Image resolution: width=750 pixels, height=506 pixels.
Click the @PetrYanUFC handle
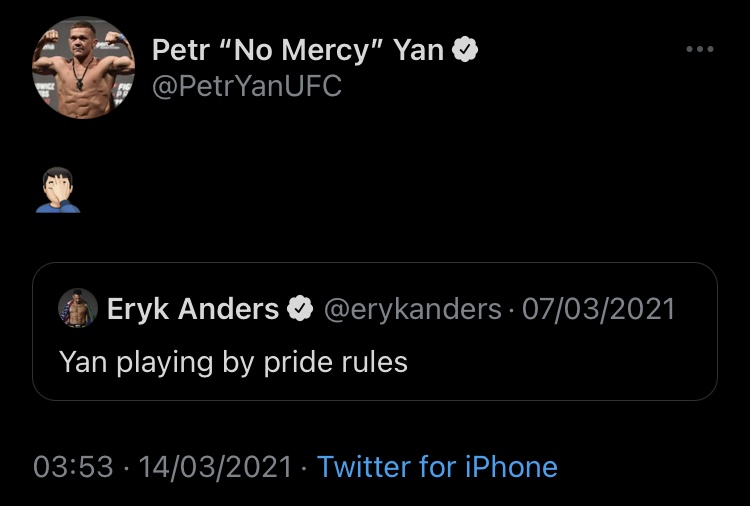click(x=247, y=87)
